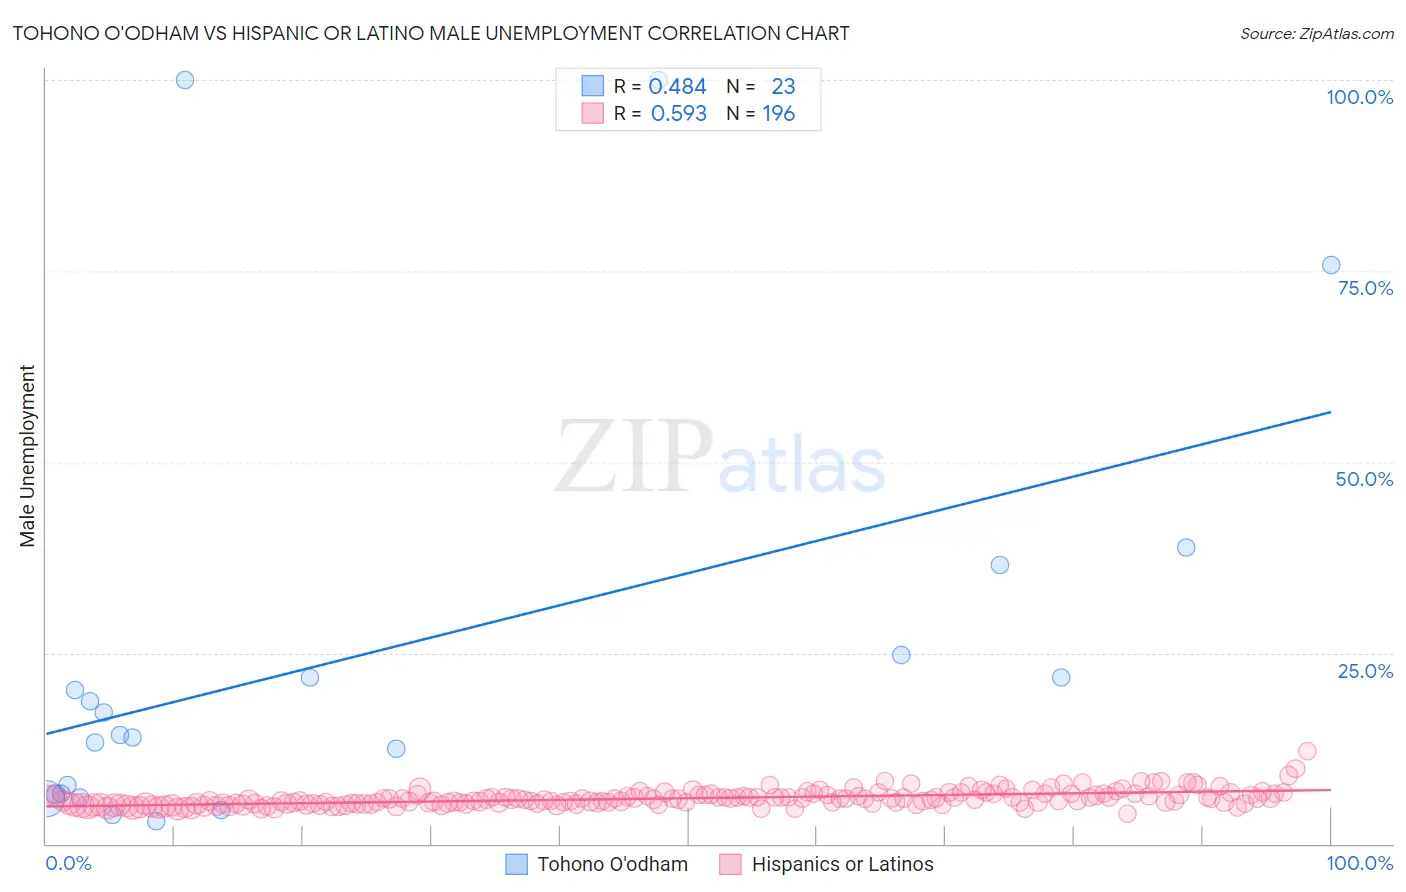Viewport: 1406px width, 892px height.
Task: Click the Tohono O'odham legend label
Action: [x=612, y=864]
